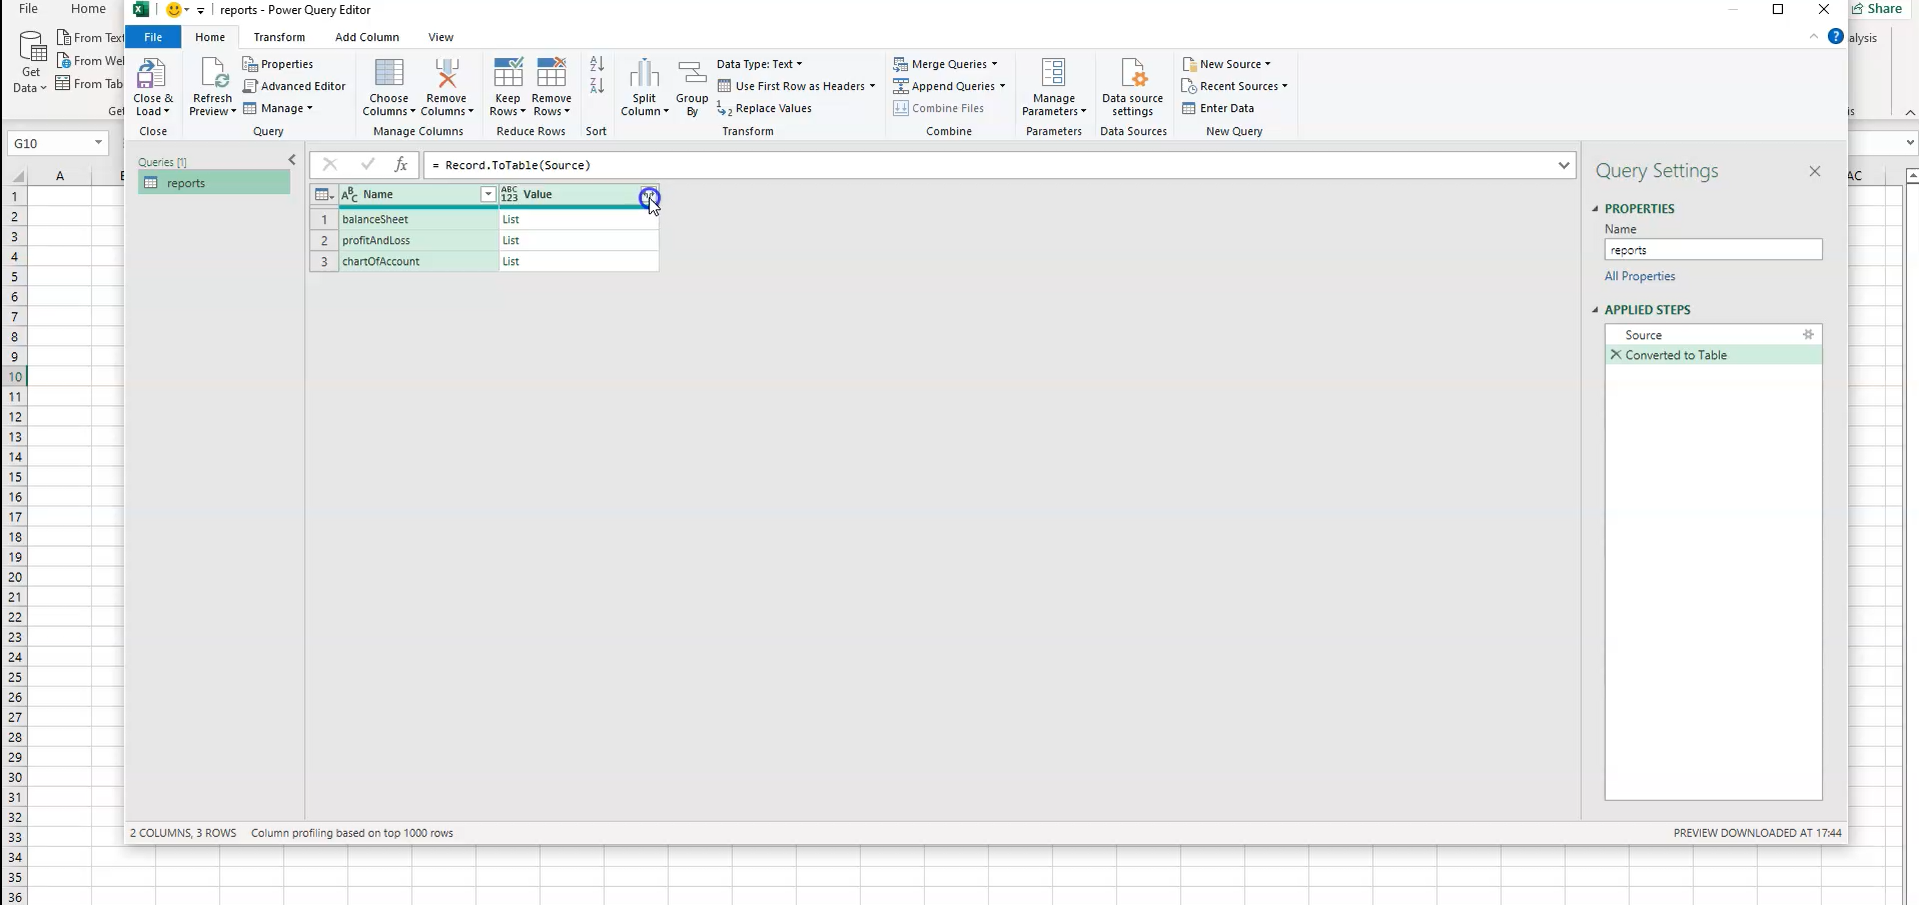Open settings gear for Source step
The width and height of the screenshot is (1919, 905).
click(x=1809, y=335)
